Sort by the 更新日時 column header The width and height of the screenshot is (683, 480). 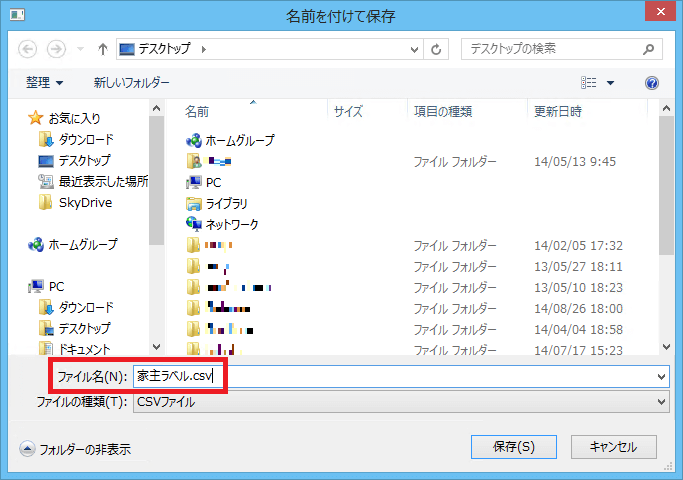tap(558, 111)
